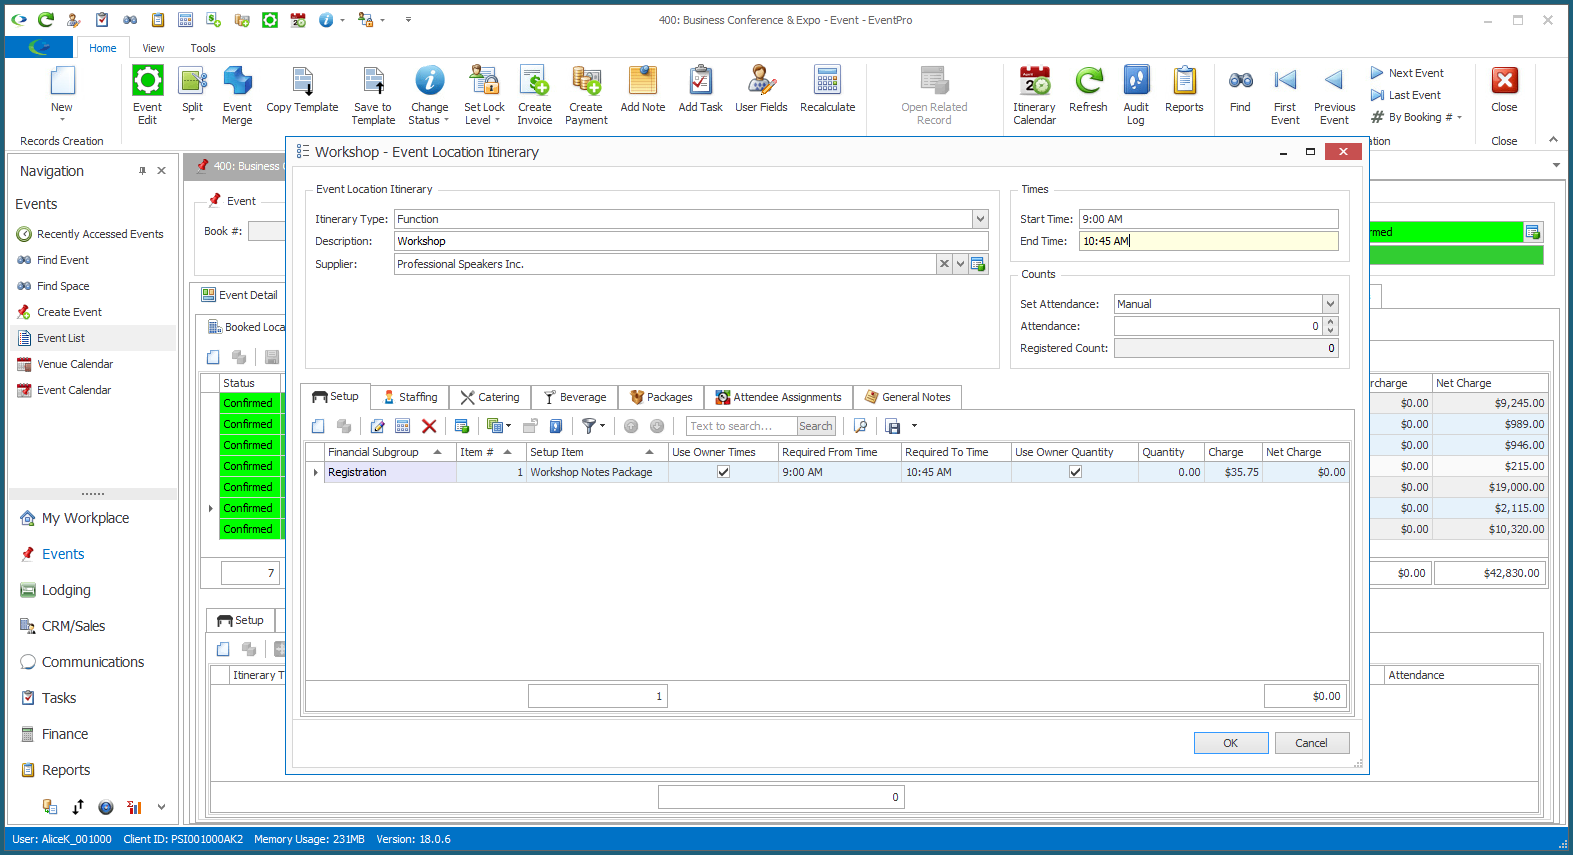Sort by Financial Subgroup column
The image size is (1573, 855).
[x=385, y=452]
